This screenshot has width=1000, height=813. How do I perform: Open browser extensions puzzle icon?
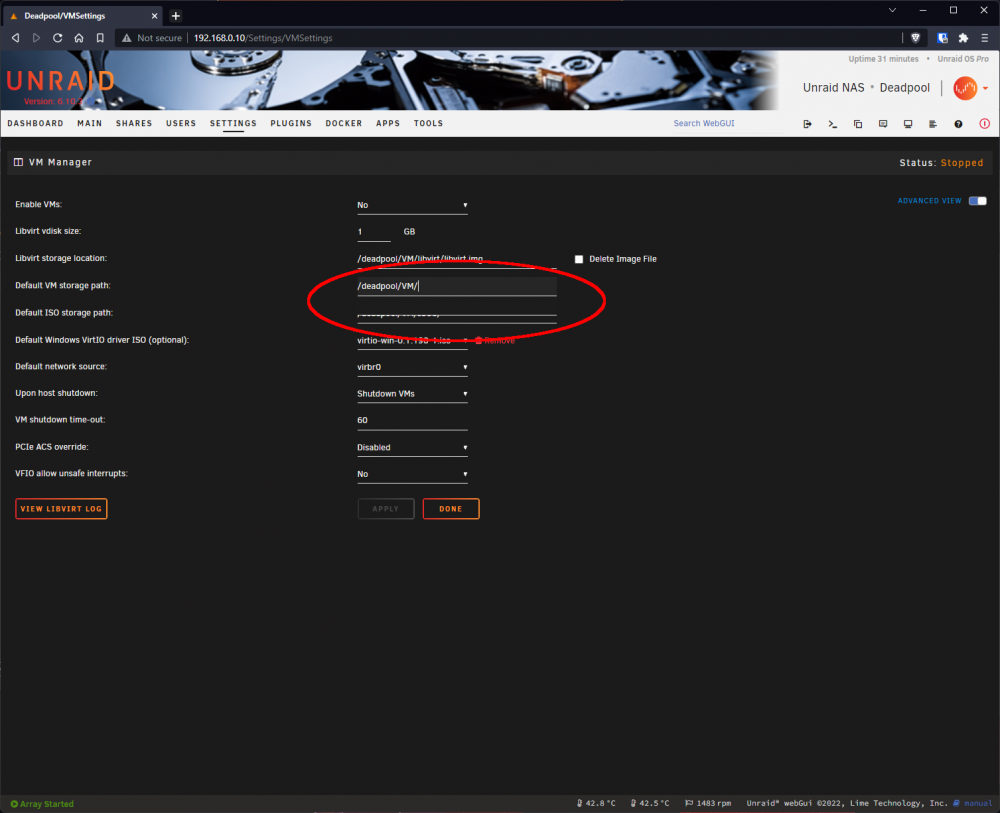click(964, 38)
